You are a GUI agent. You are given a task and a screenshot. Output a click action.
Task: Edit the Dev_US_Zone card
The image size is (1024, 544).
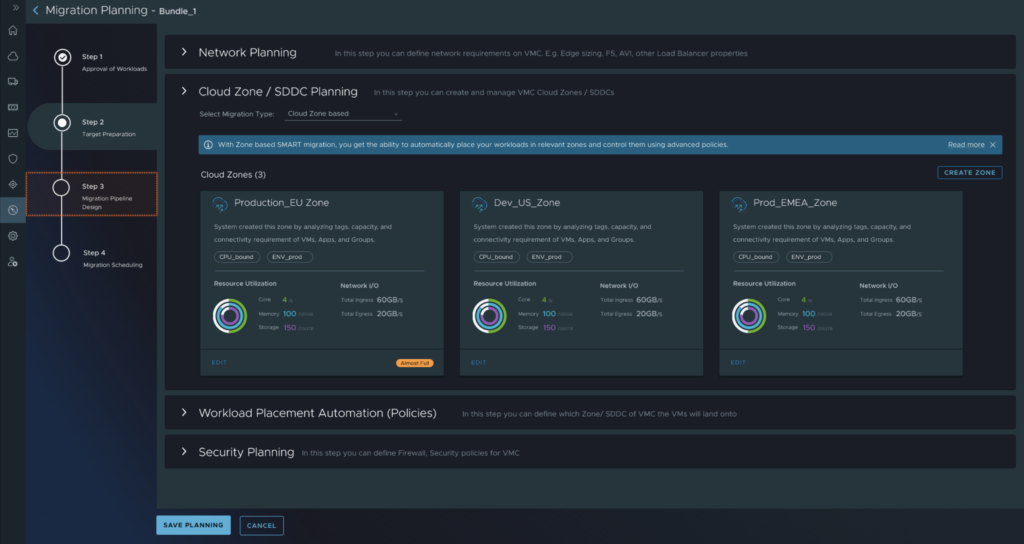tap(479, 362)
